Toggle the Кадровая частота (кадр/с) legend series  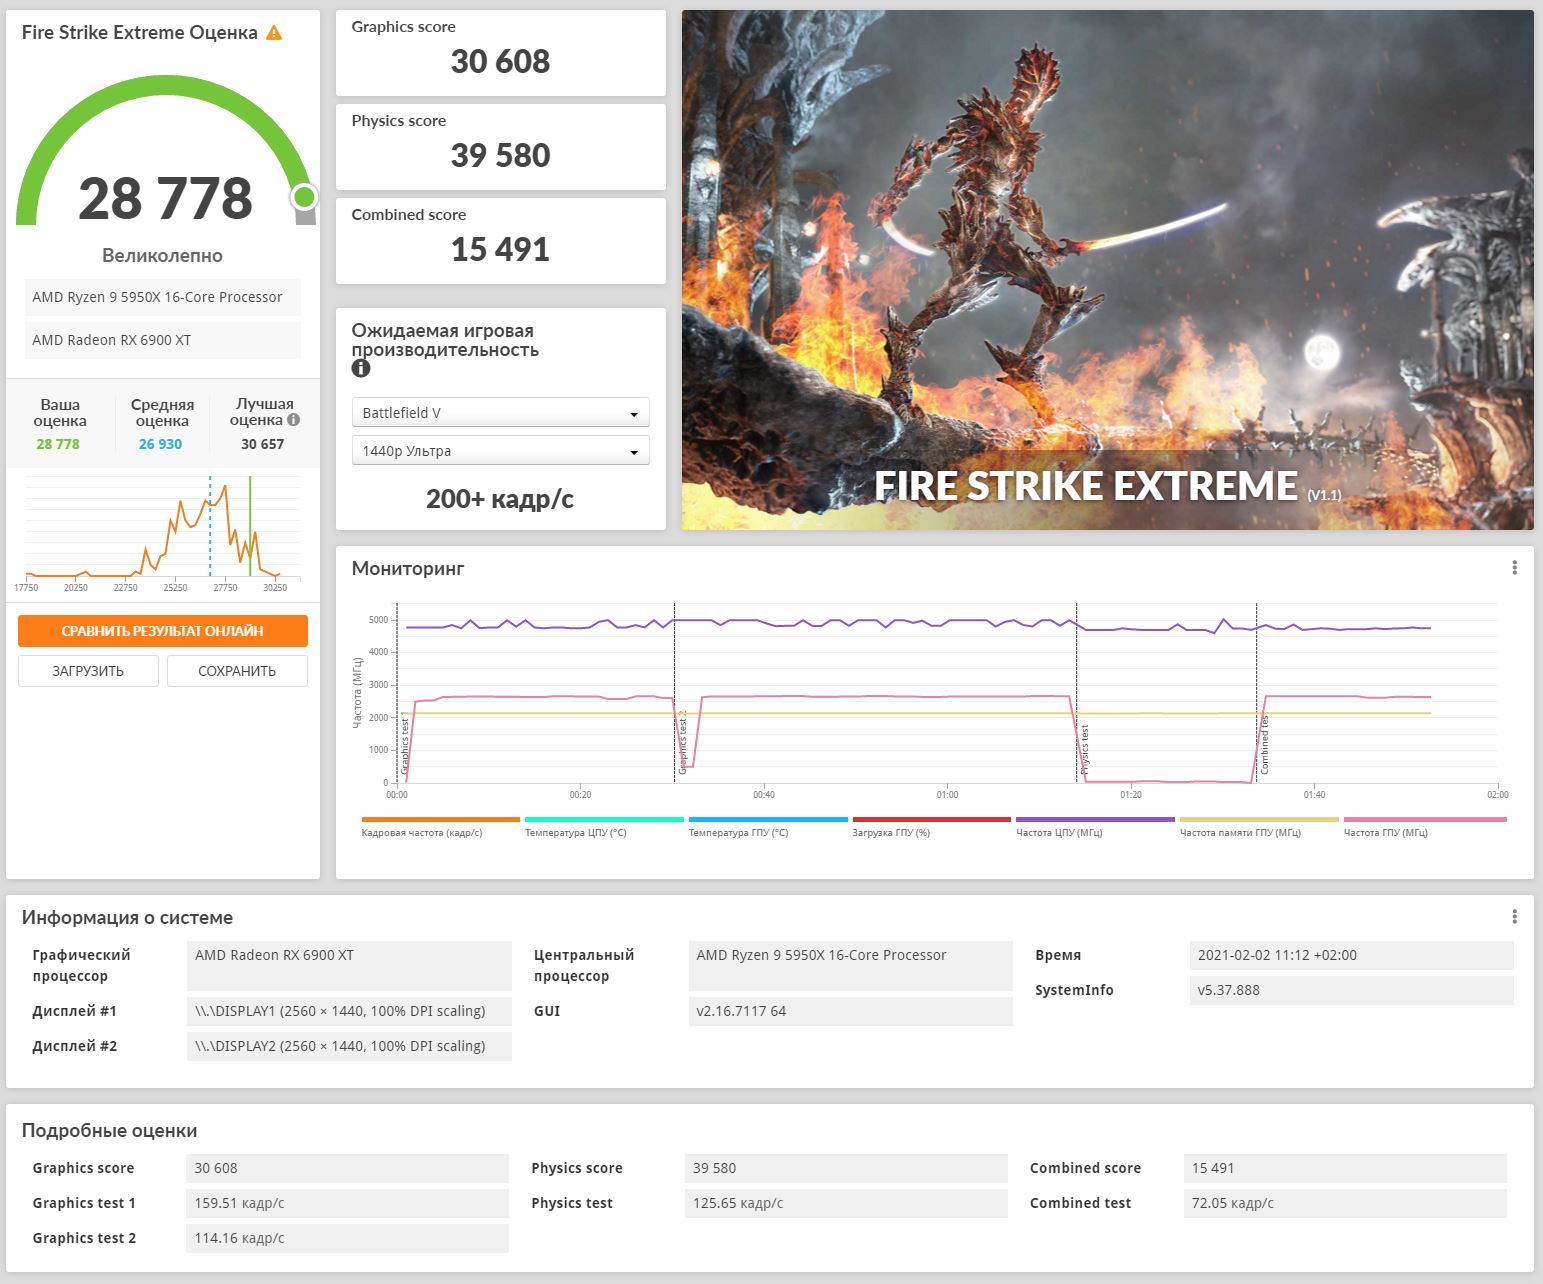coord(440,828)
